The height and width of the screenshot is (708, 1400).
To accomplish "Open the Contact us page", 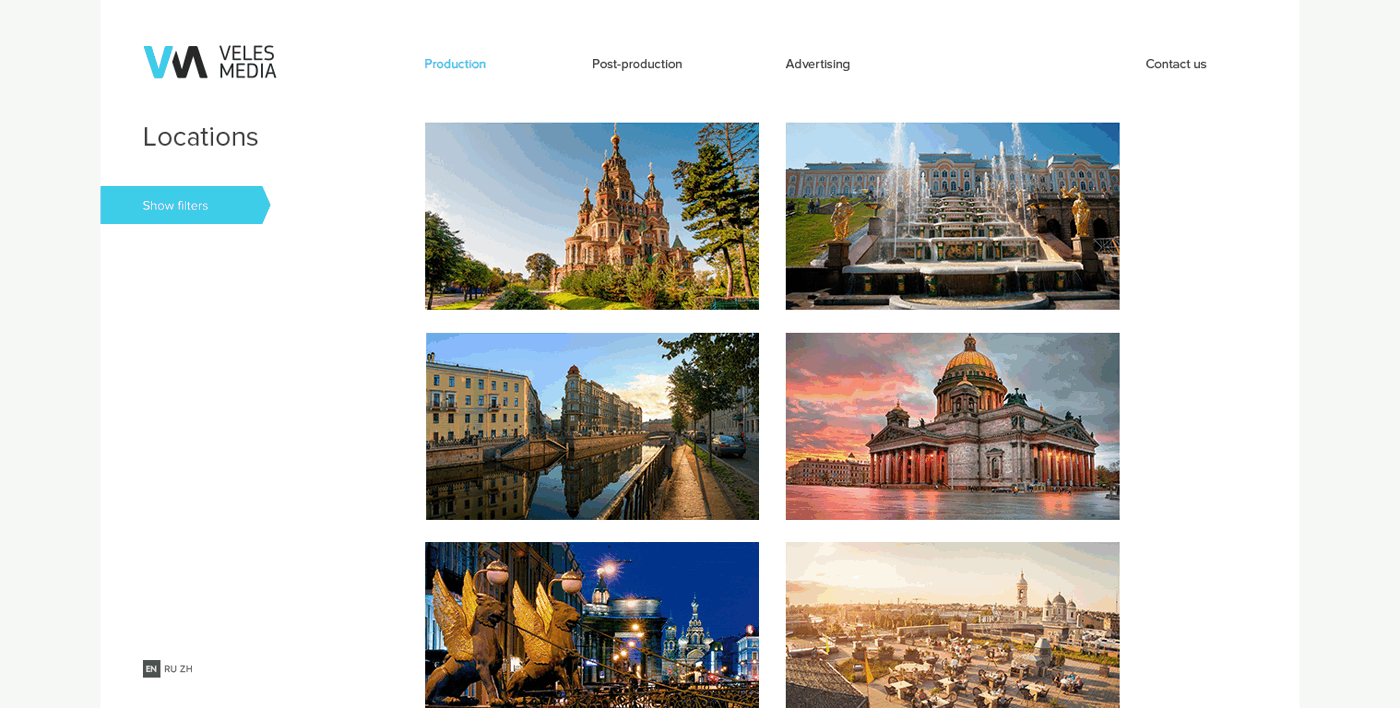I will 1175,64.
